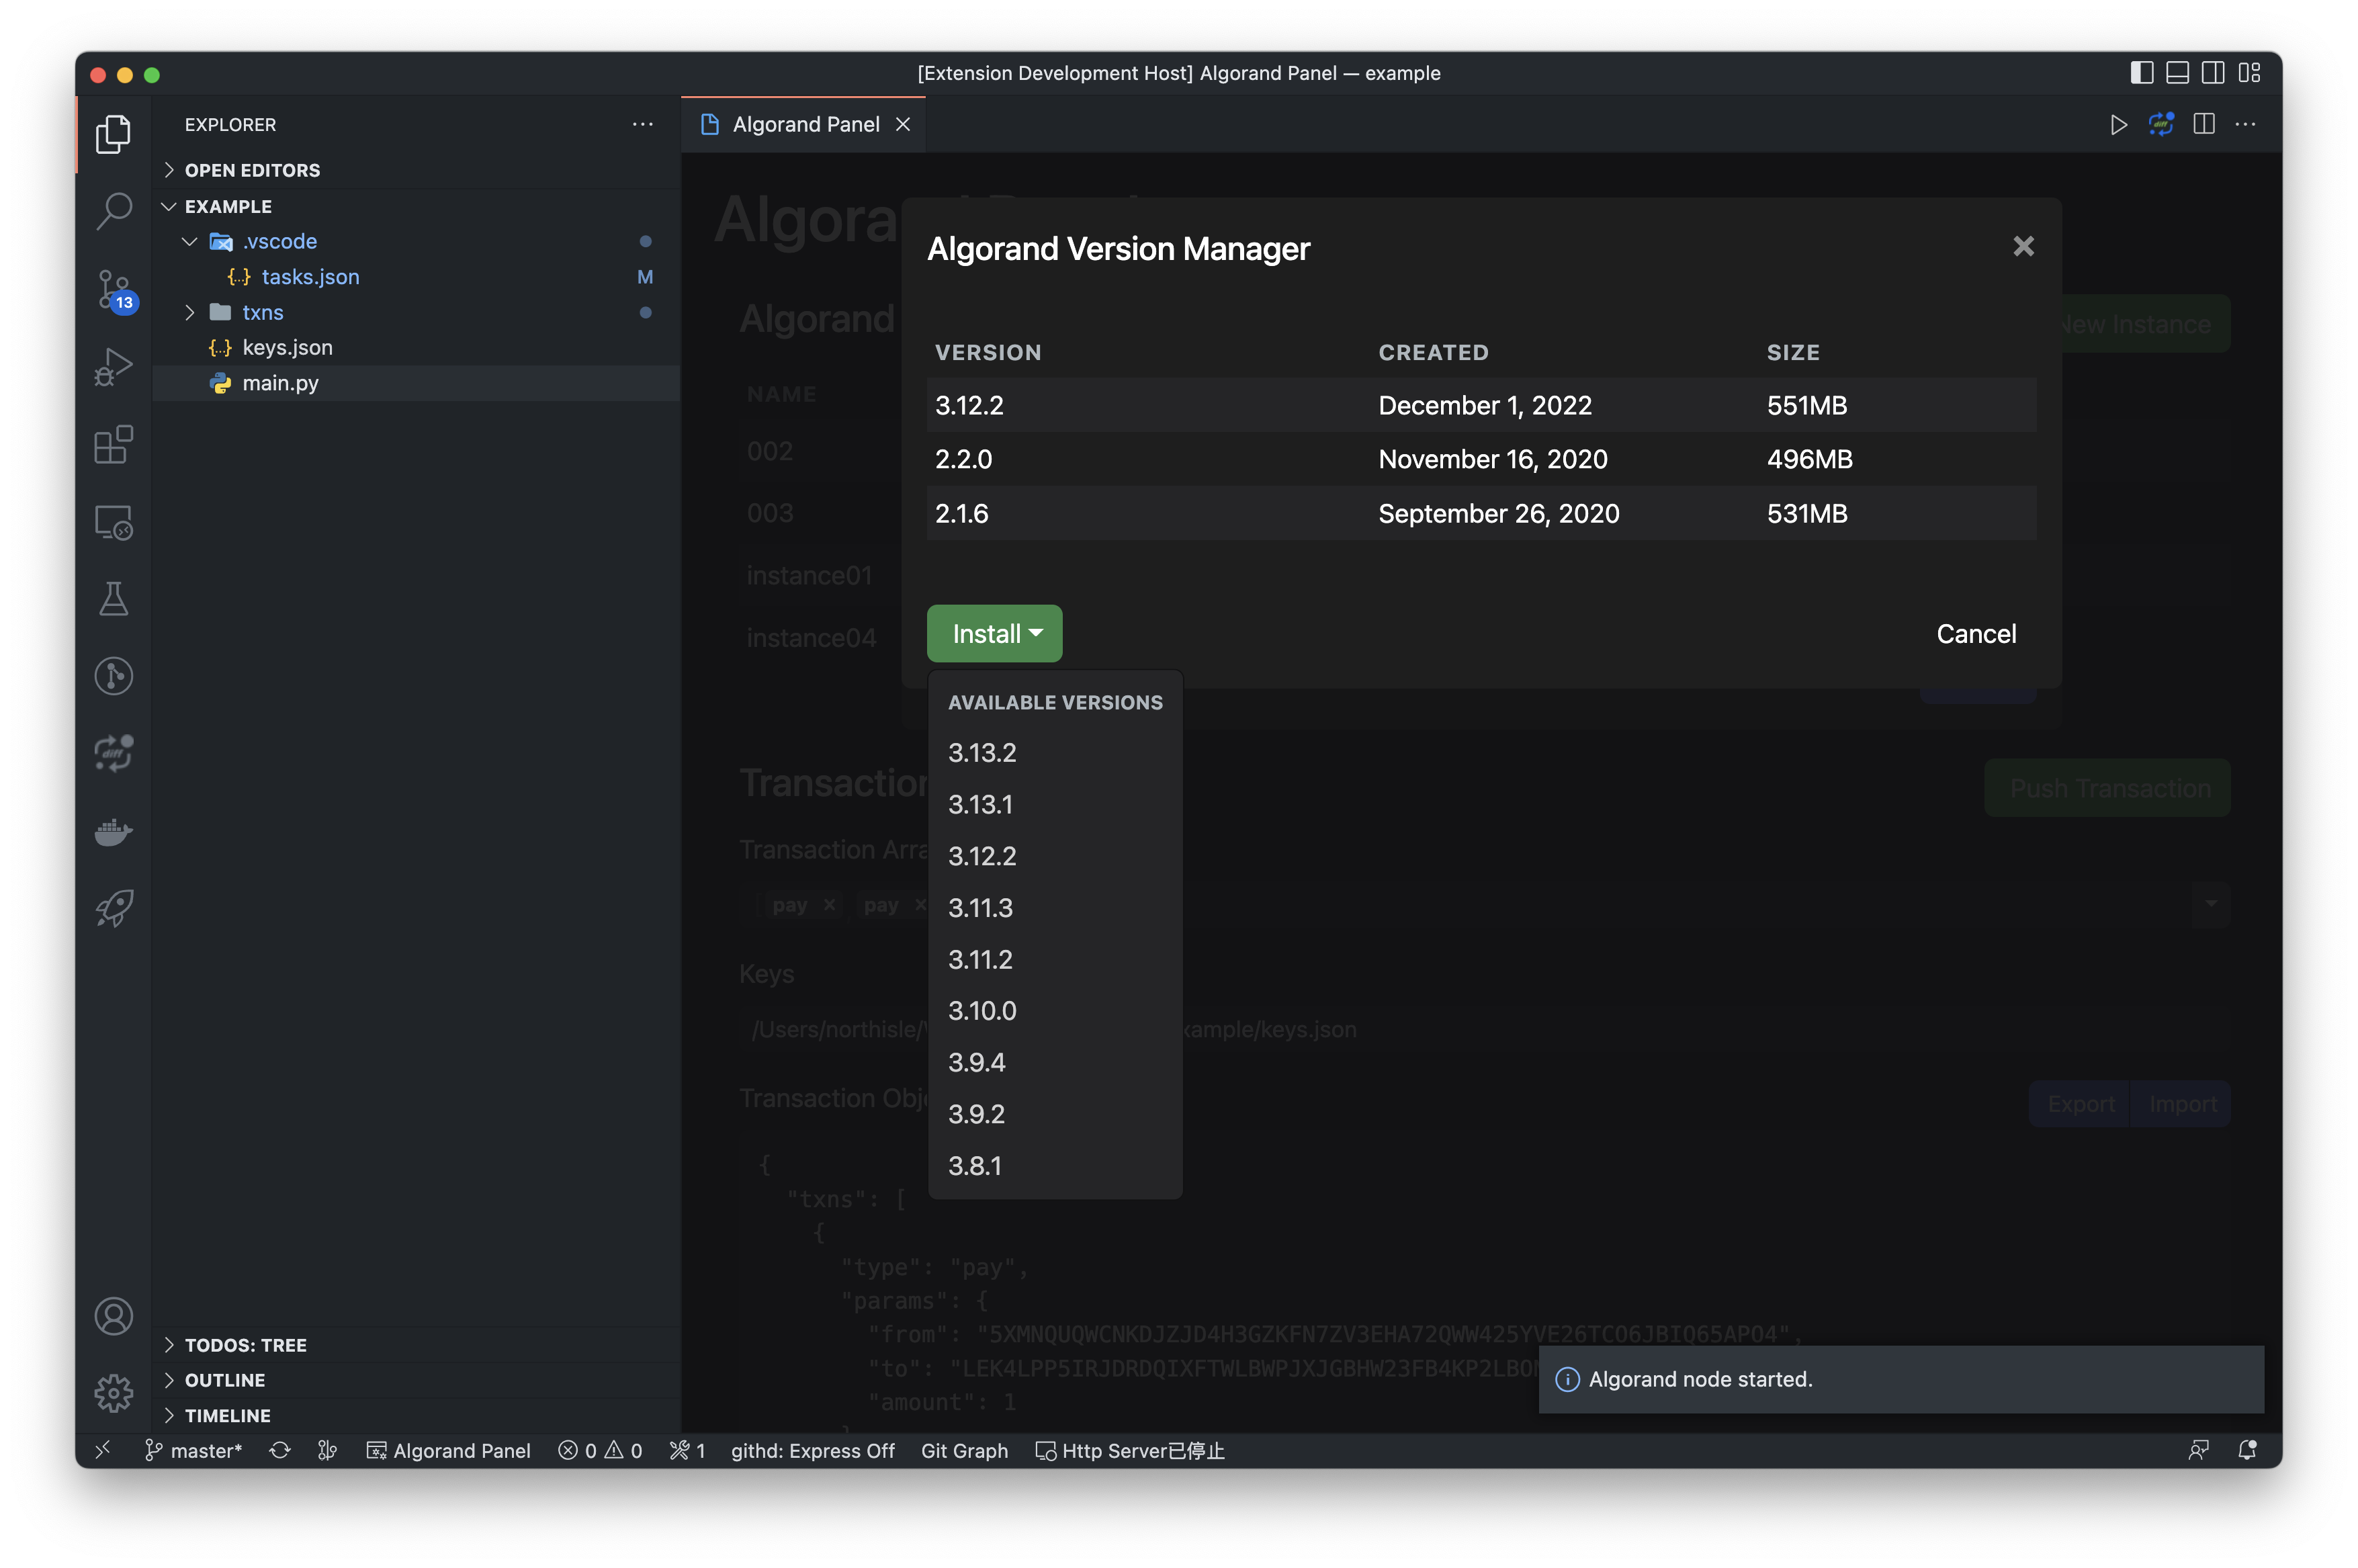Open the Testing flask icon
Image resolution: width=2358 pixels, height=1568 pixels.
point(114,599)
